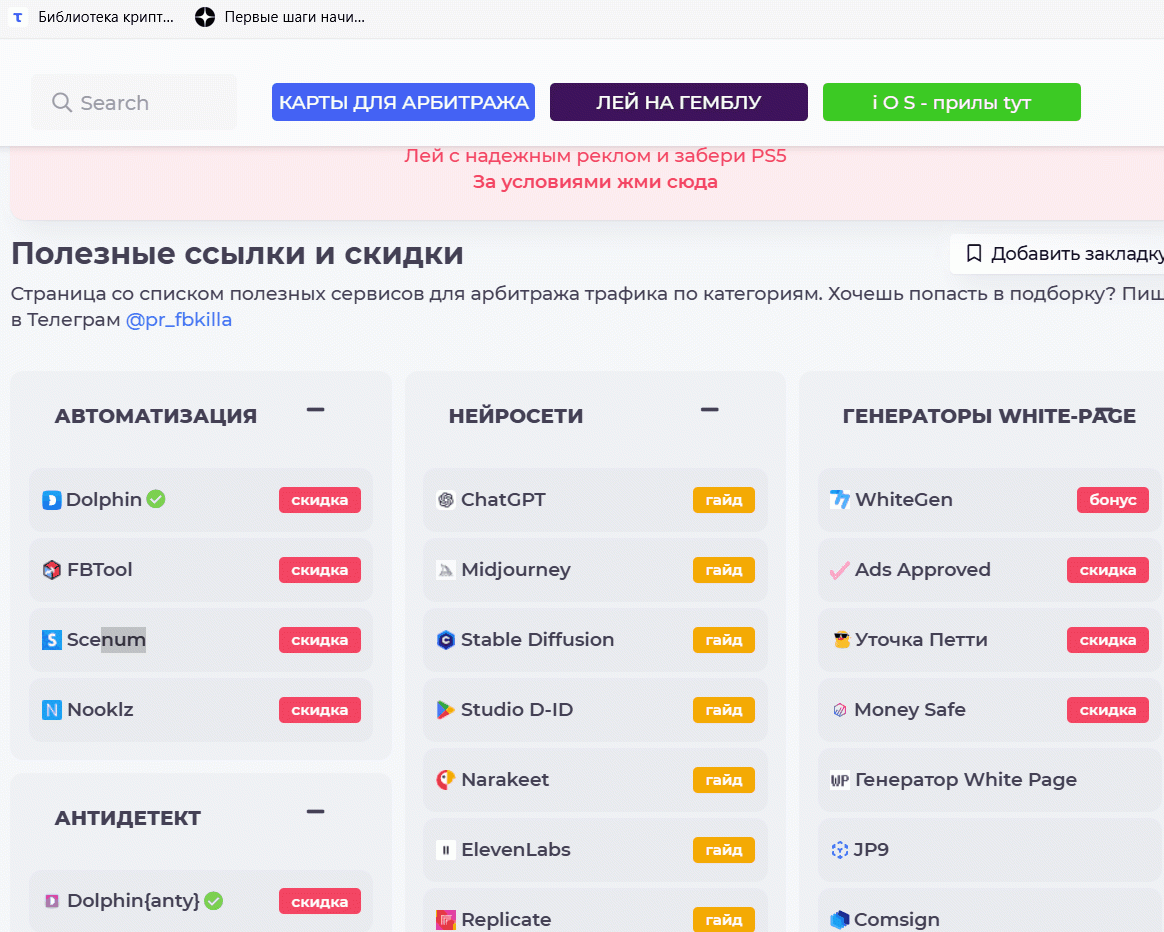Click the гайд badge for Midjourney
Image resolution: width=1164 pixels, height=932 pixels.
click(x=724, y=570)
